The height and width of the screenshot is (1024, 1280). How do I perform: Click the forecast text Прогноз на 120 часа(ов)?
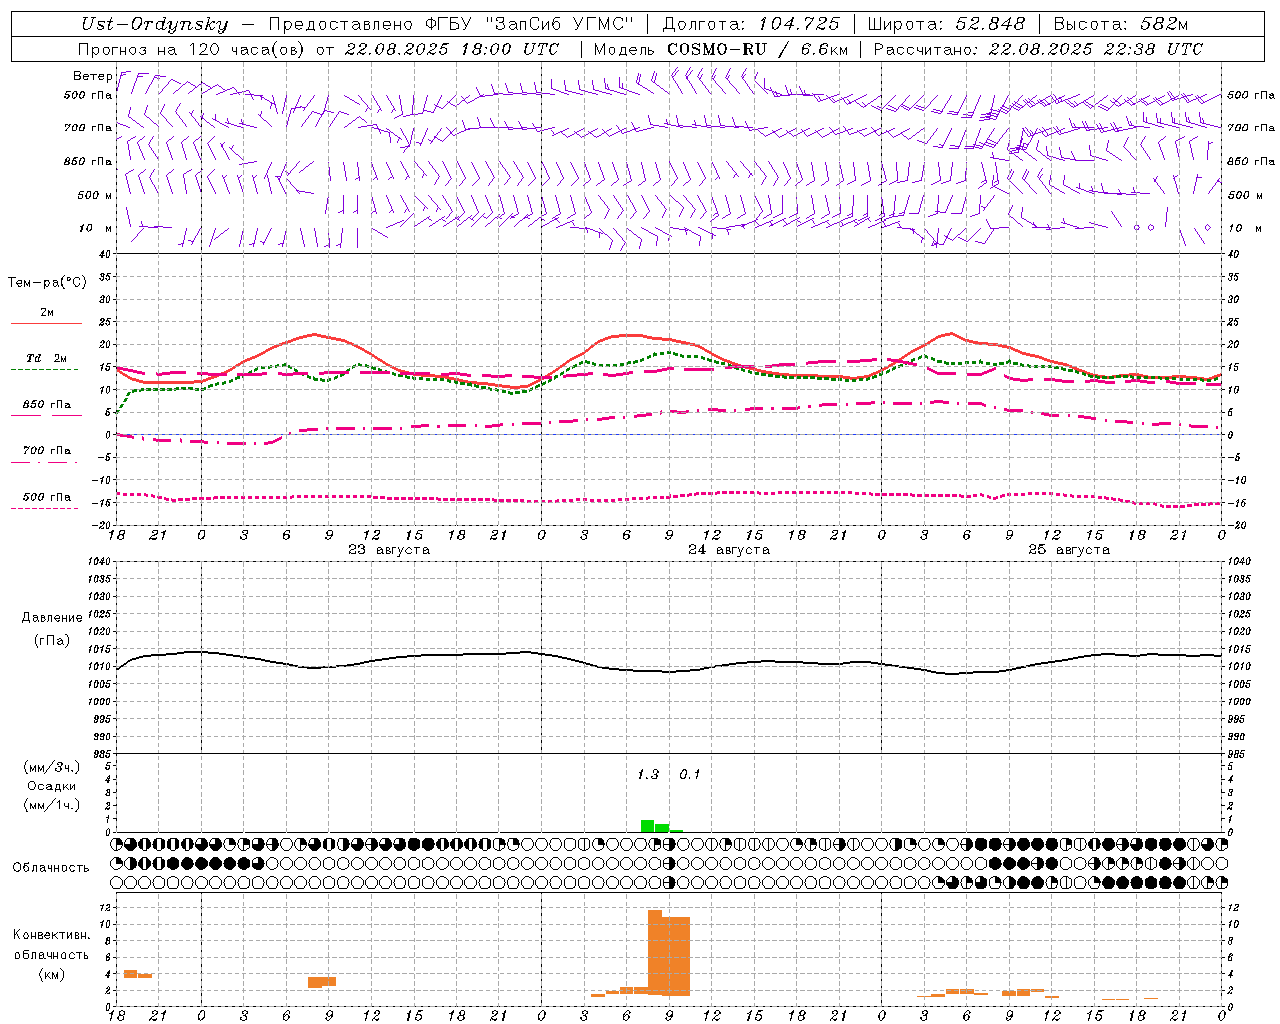(193, 49)
